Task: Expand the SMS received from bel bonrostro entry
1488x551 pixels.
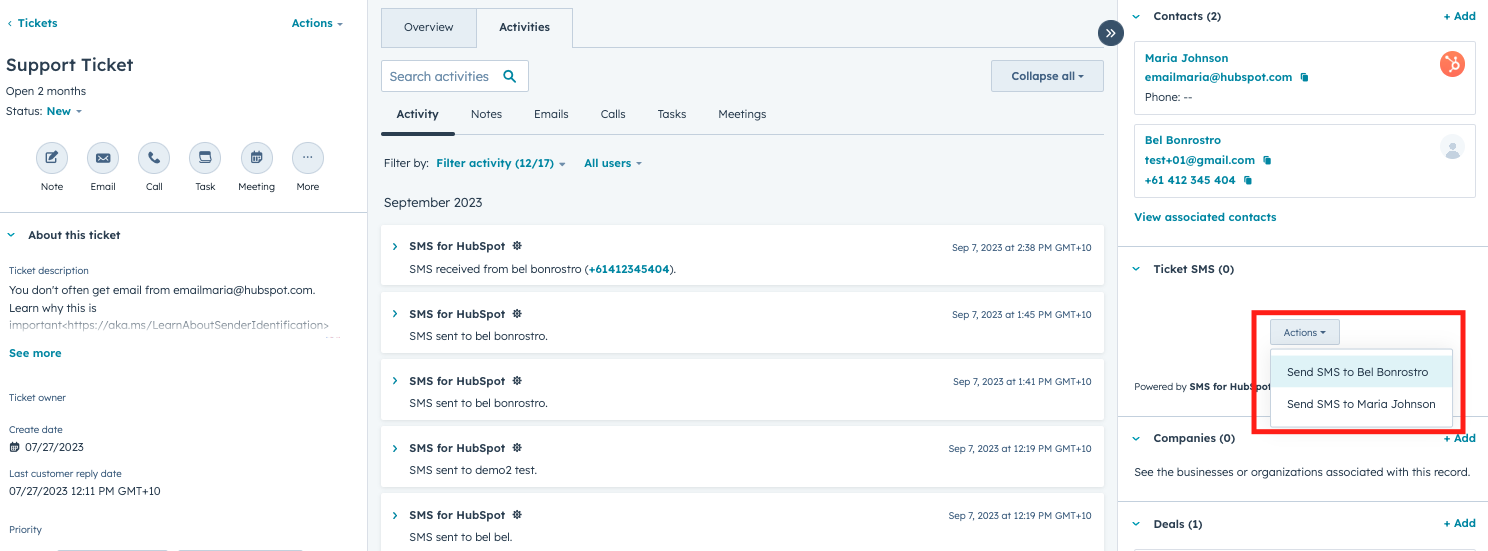Action: point(395,246)
